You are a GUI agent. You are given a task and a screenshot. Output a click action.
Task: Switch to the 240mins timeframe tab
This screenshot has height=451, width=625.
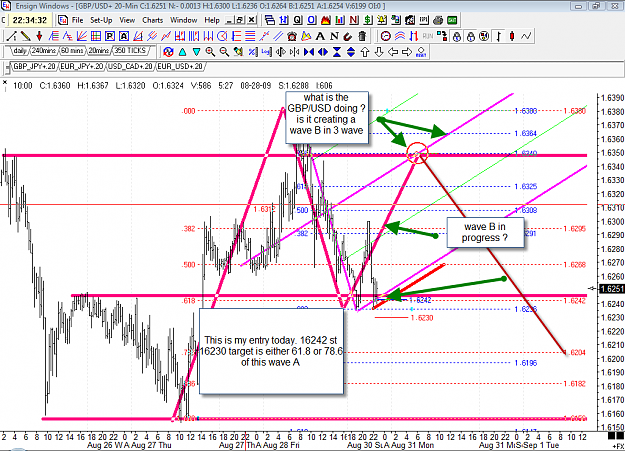click(43, 51)
